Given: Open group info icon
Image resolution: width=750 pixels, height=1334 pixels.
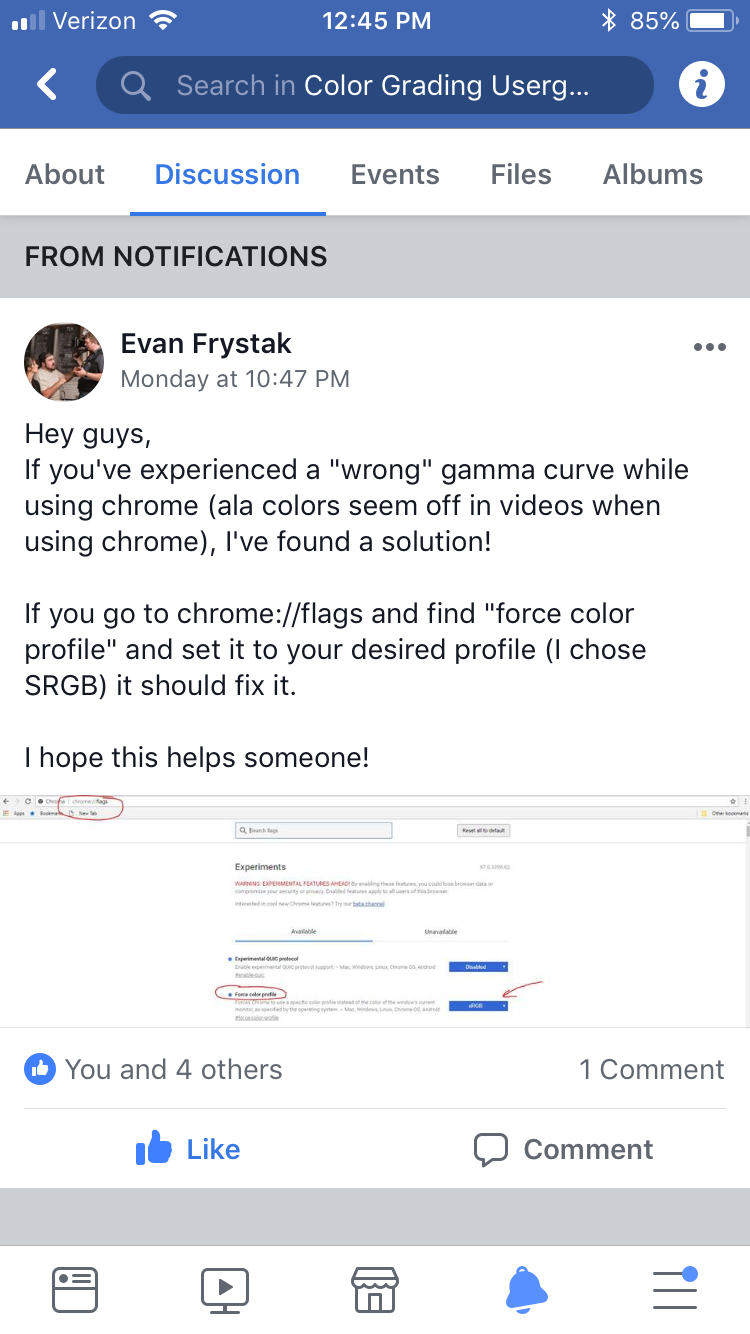Looking at the screenshot, I should pos(702,85).
